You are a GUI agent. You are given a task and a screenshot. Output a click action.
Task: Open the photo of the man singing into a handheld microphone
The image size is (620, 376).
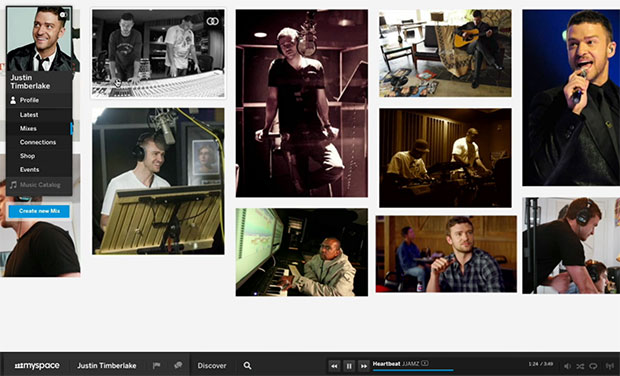pos(571,98)
